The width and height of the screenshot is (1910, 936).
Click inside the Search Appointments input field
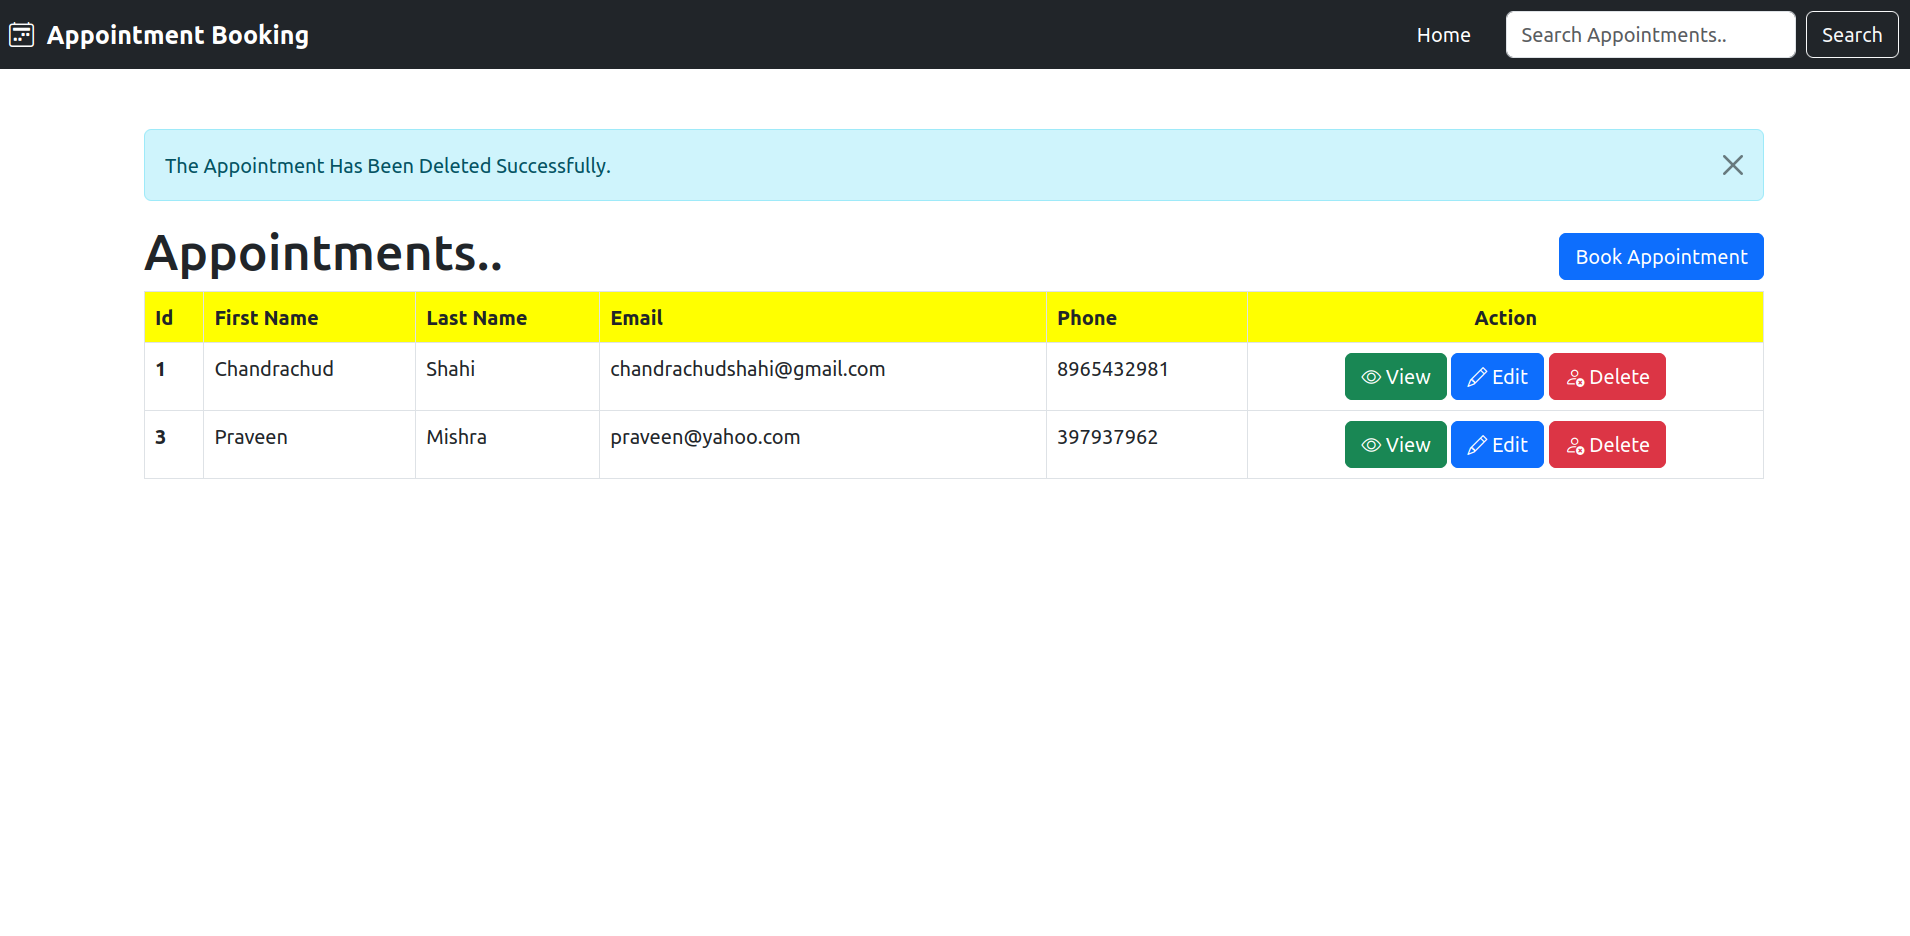pyautogui.click(x=1649, y=34)
